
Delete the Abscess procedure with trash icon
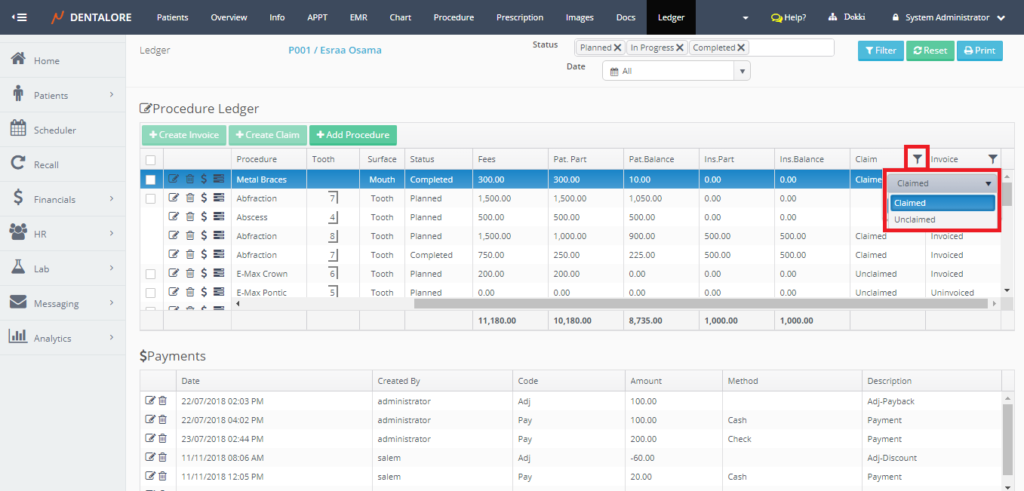189,217
